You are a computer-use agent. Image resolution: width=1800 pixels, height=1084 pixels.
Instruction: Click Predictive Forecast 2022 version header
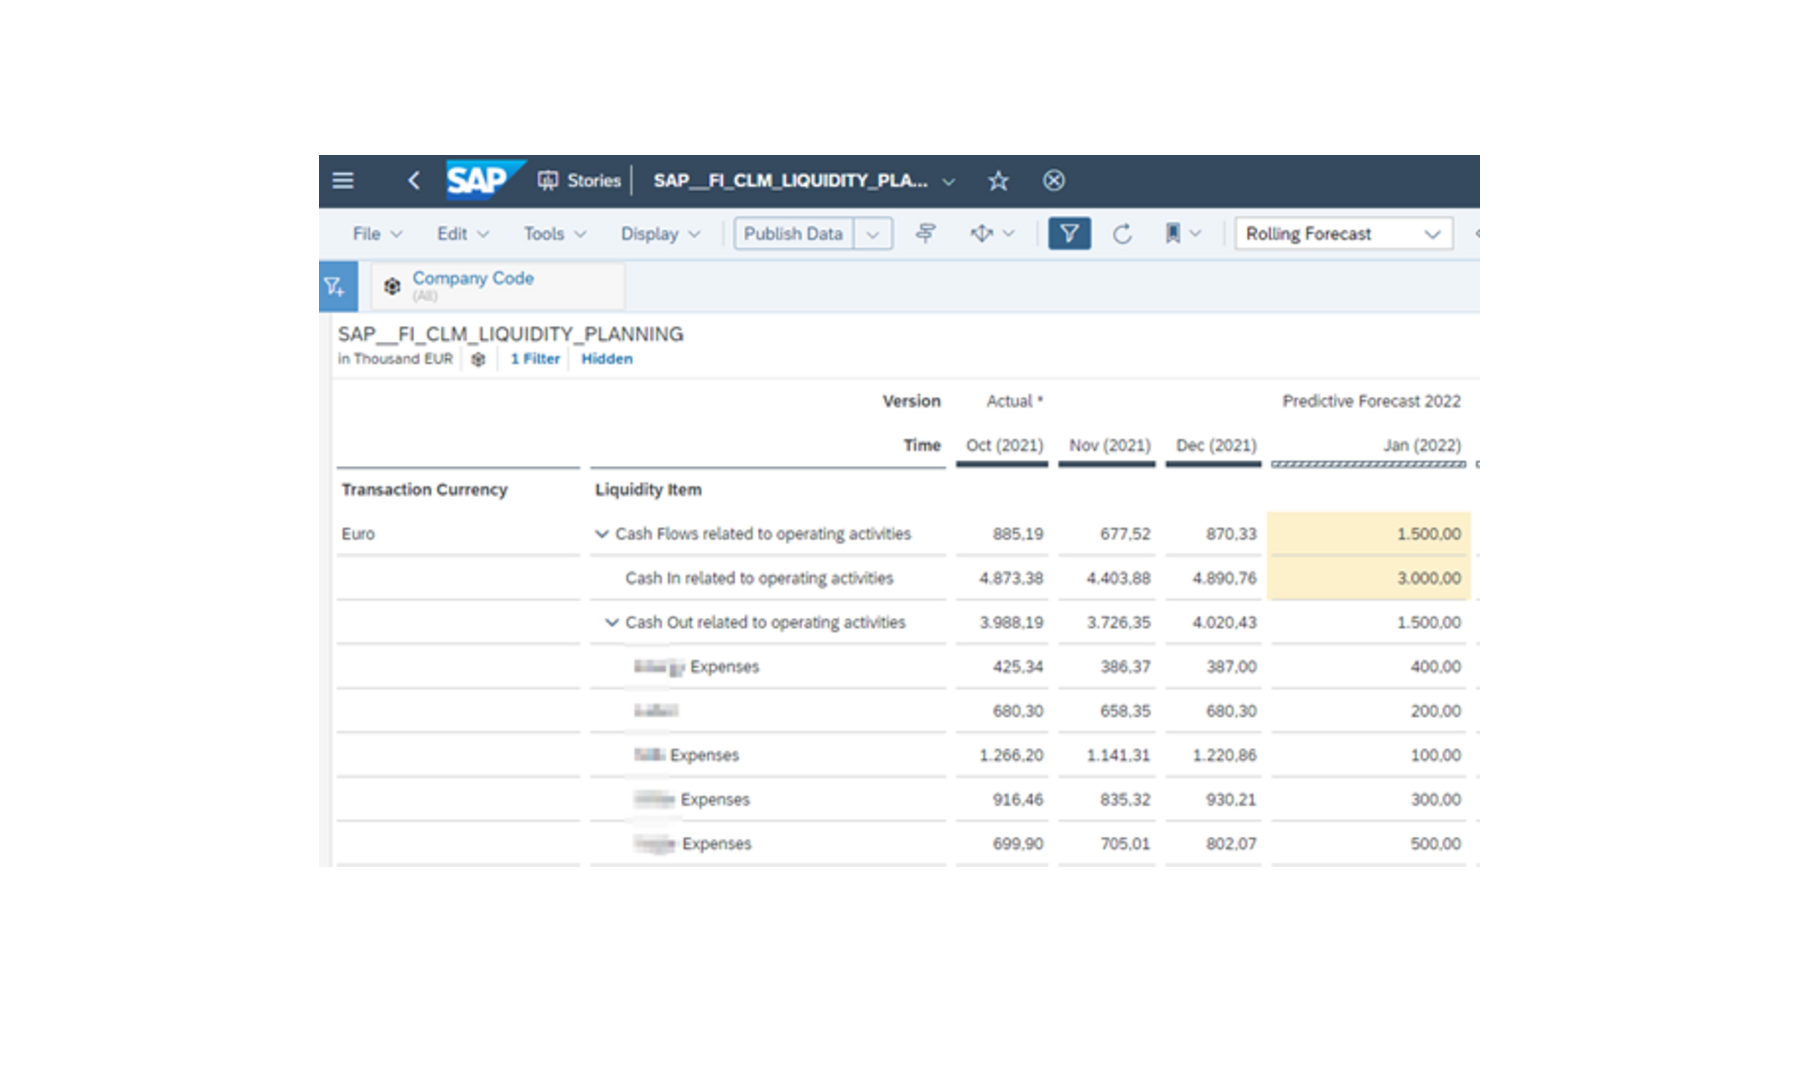[x=1371, y=402]
